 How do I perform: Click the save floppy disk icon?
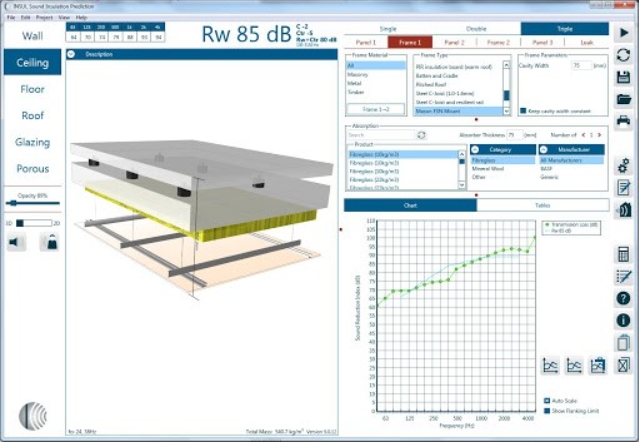624,77
